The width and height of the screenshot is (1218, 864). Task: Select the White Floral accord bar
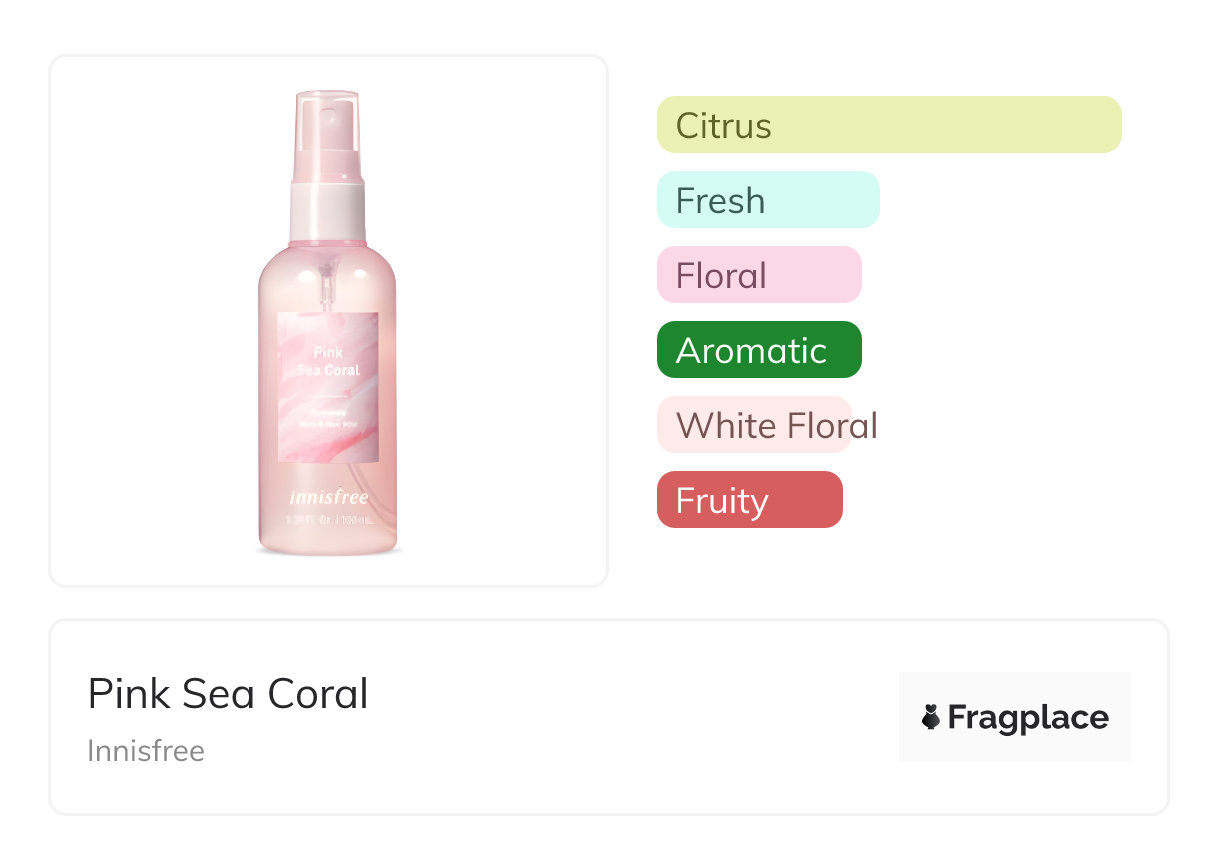[754, 425]
